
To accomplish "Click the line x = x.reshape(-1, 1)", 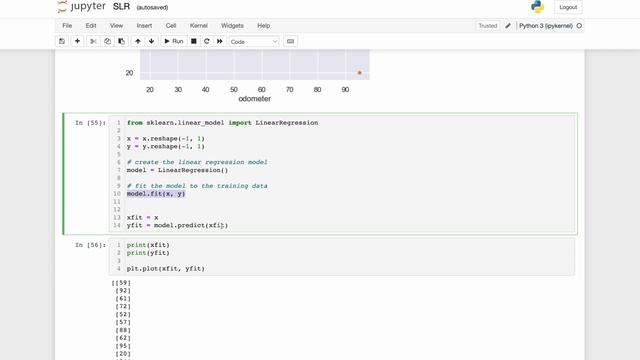I will (166, 139).
